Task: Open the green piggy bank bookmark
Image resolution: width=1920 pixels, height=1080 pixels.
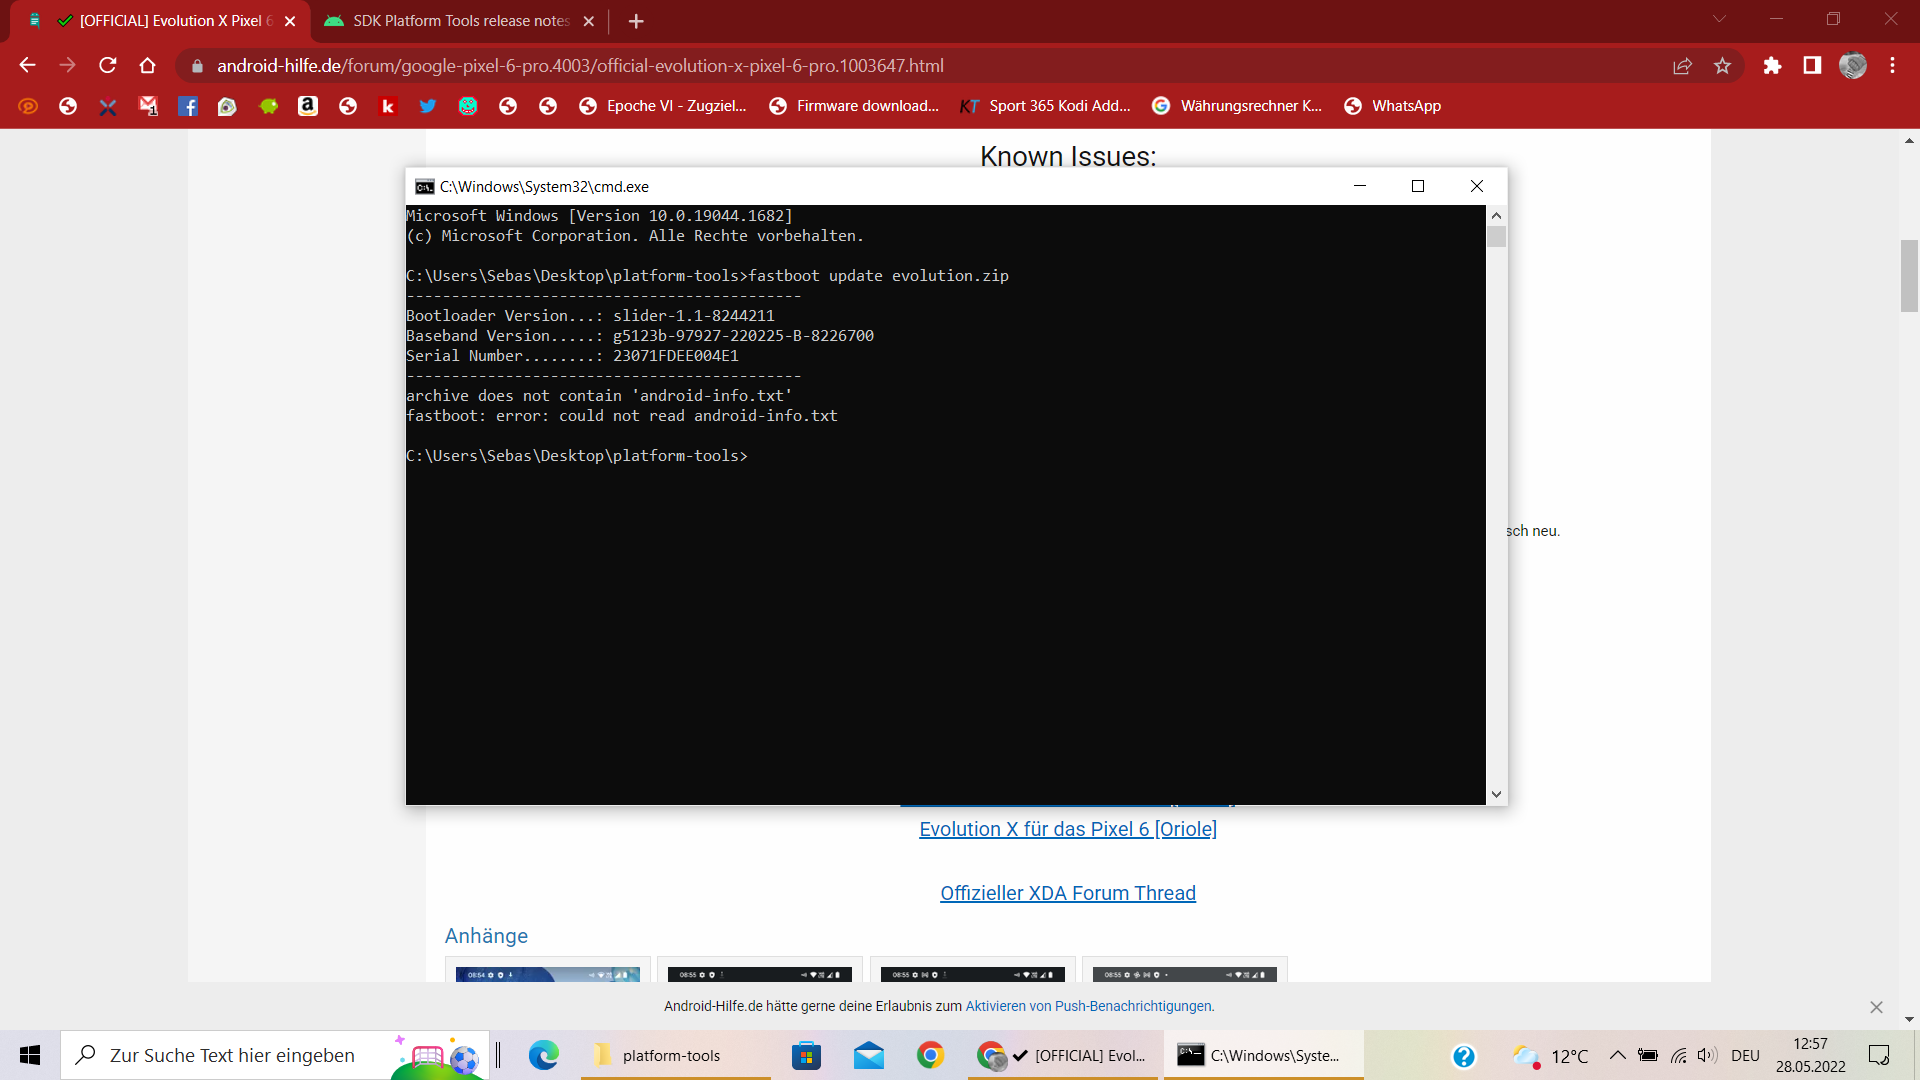Action: (x=268, y=106)
